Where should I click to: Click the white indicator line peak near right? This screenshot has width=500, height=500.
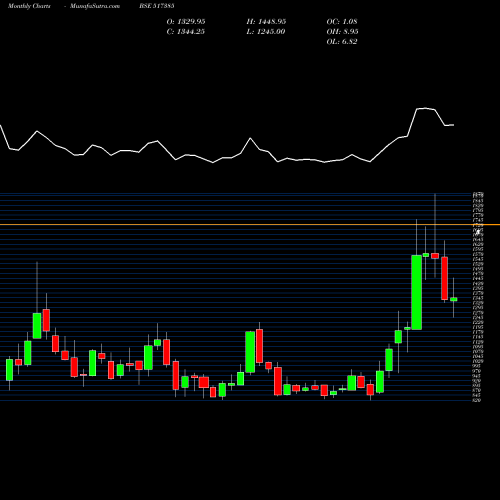425,108
